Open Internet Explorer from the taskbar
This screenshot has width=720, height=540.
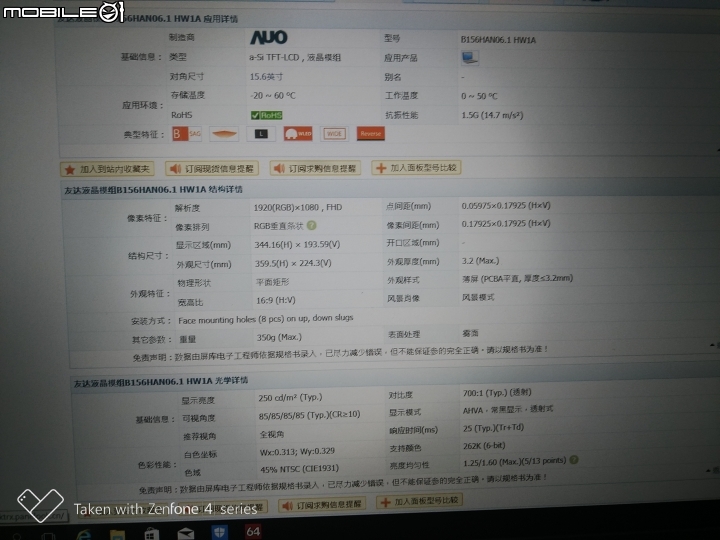pyautogui.click(x=83, y=534)
